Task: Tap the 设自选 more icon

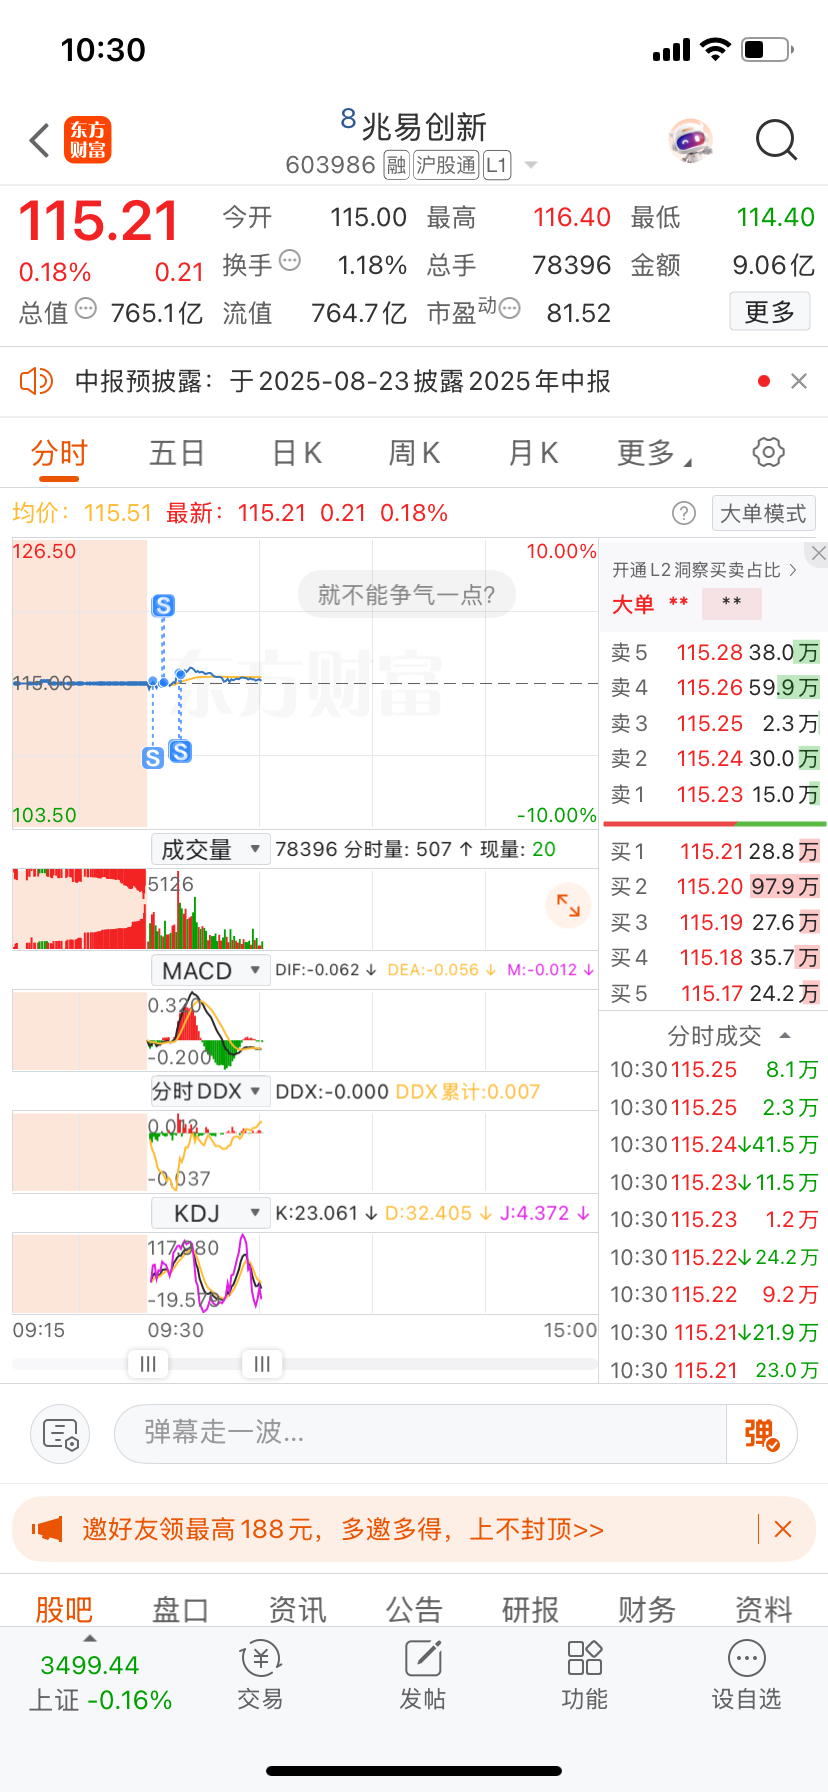Action: pos(747,1659)
